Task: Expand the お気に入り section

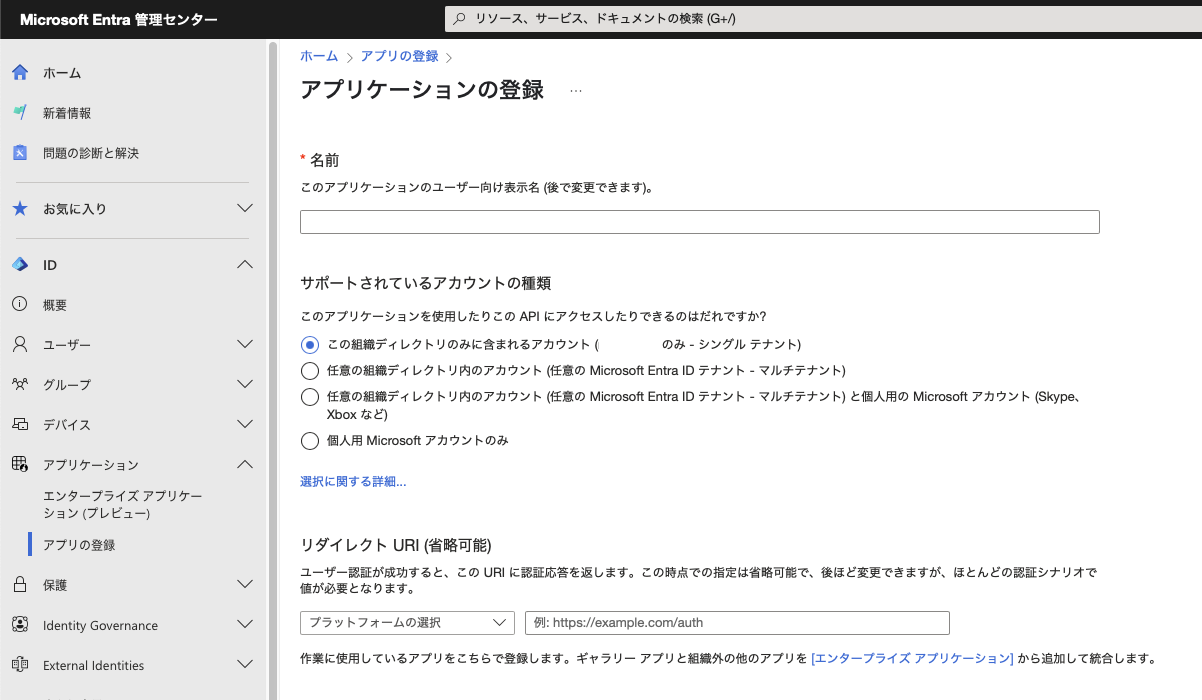Action: pos(245,207)
